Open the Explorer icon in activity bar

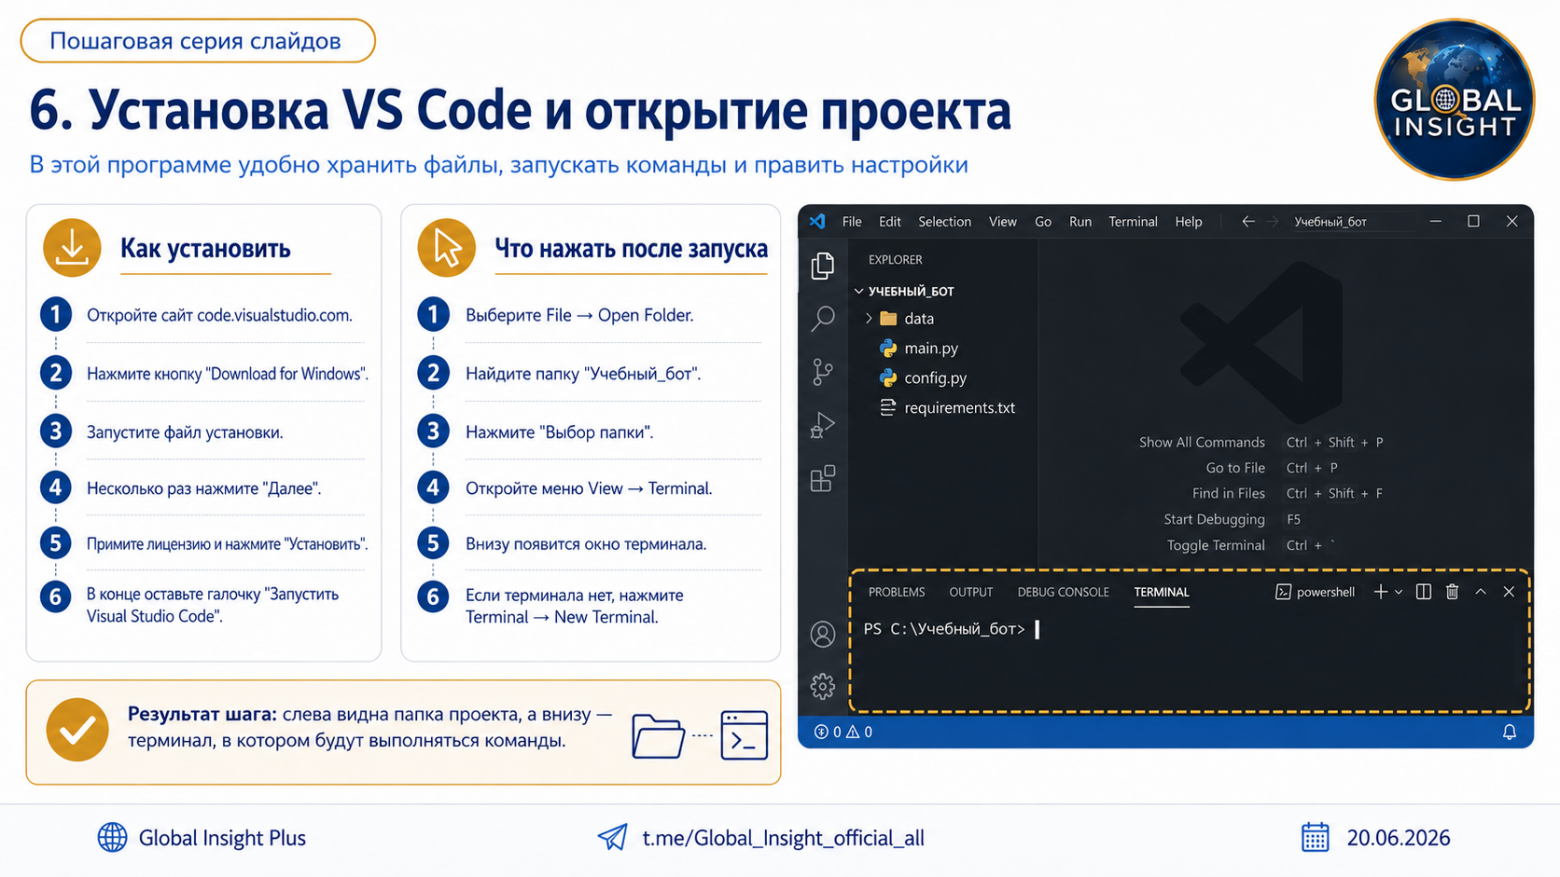(823, 265)
